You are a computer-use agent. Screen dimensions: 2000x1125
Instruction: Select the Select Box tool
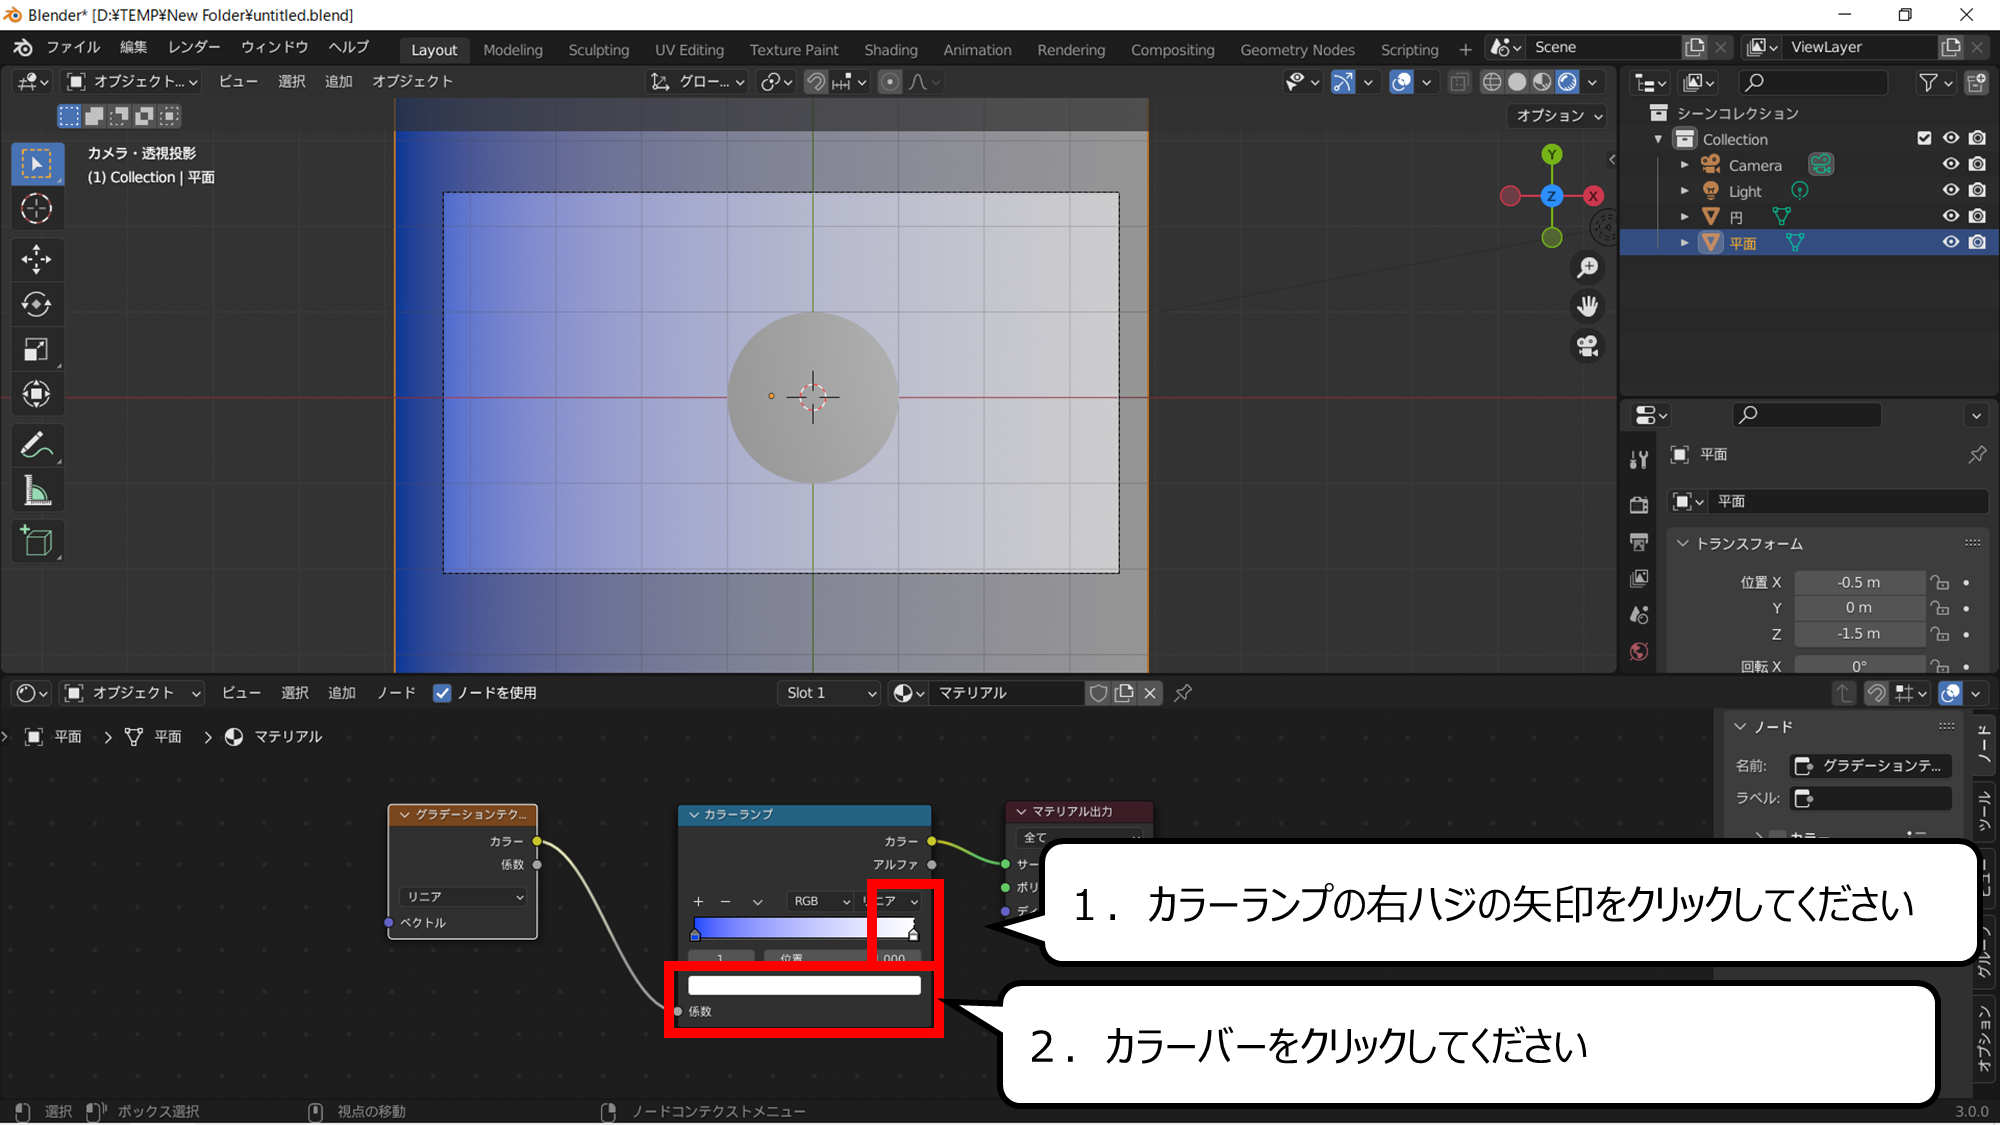[37, 164]
